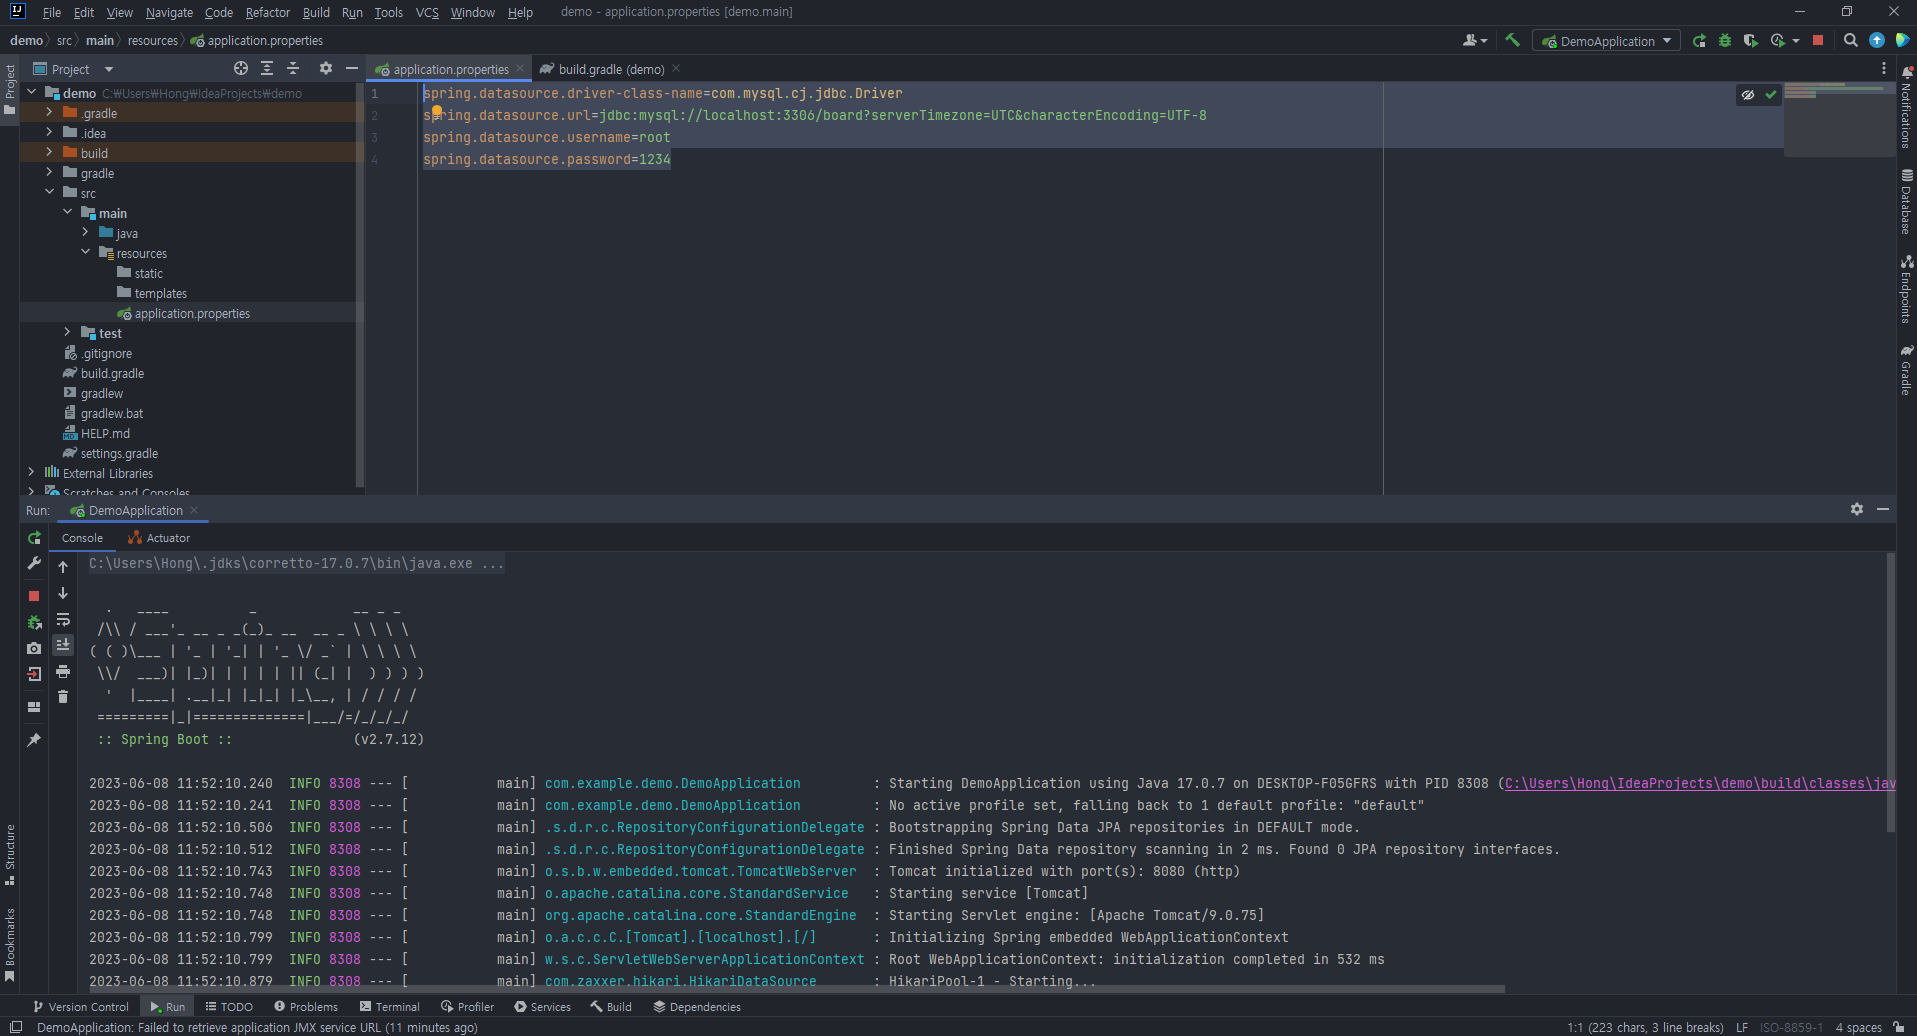
Task: Start debugging with the green bug icon
Action: pos(1725,41)
